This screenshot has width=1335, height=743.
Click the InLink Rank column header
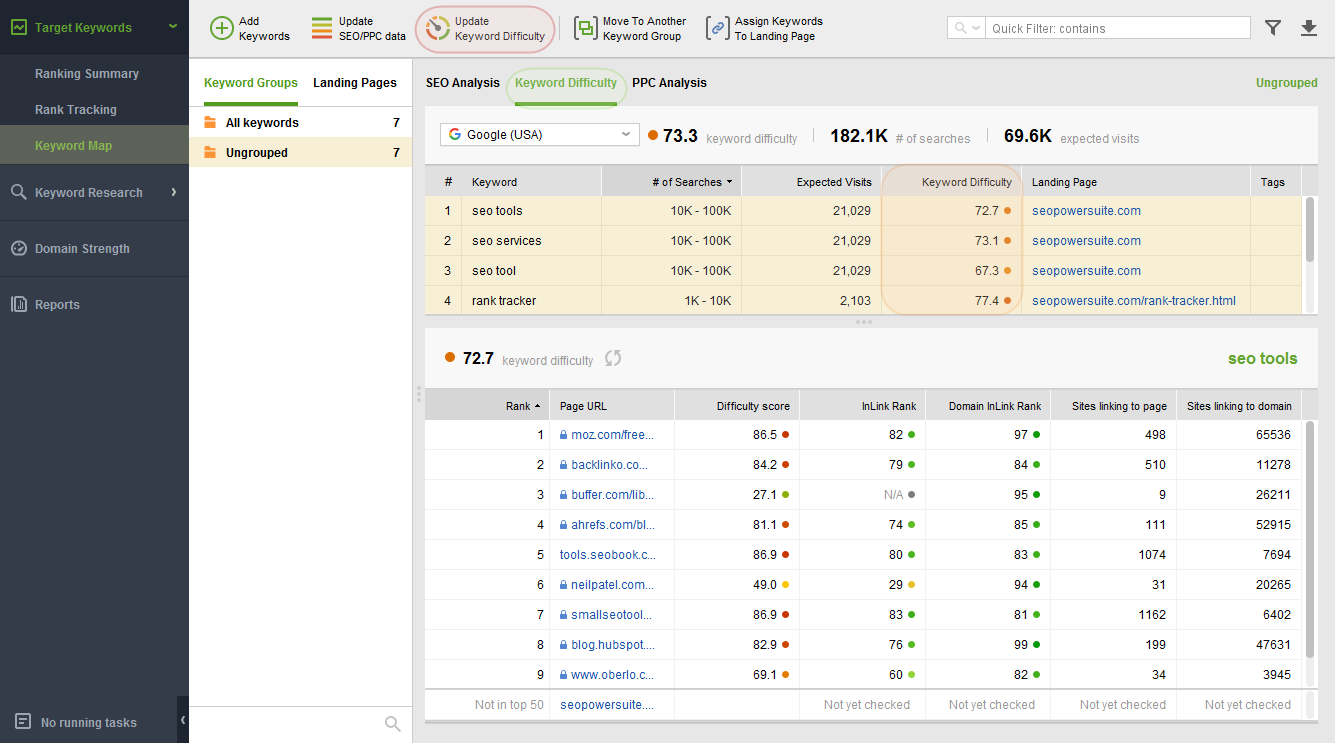862,406
